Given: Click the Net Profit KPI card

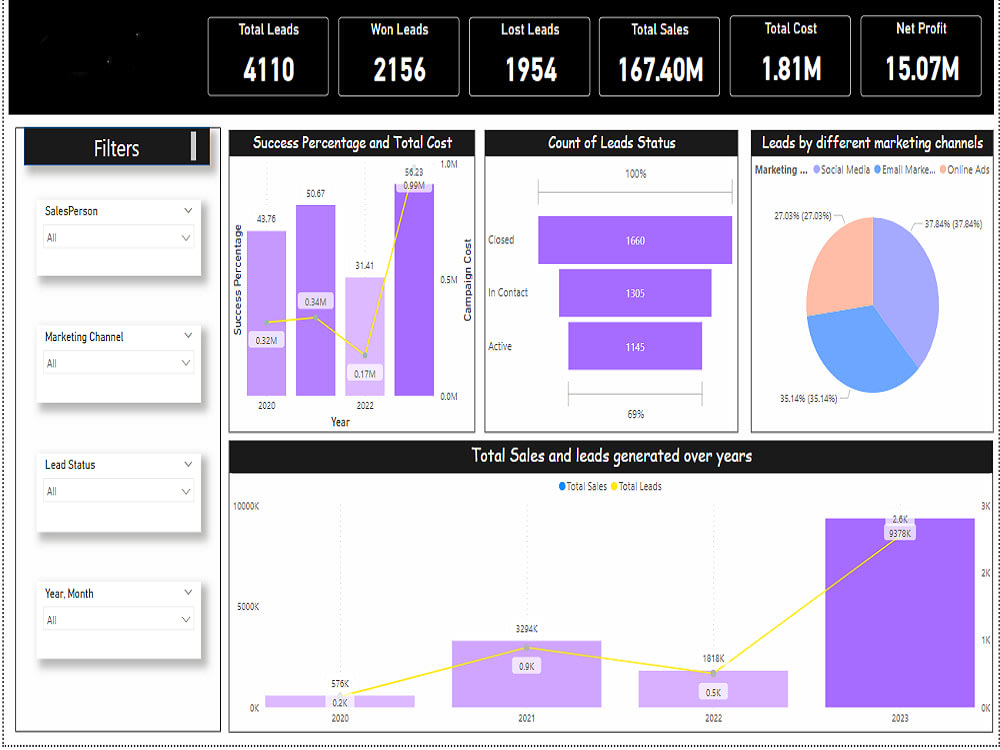Looking at the screenshot, I should click(x=921, y=56).
